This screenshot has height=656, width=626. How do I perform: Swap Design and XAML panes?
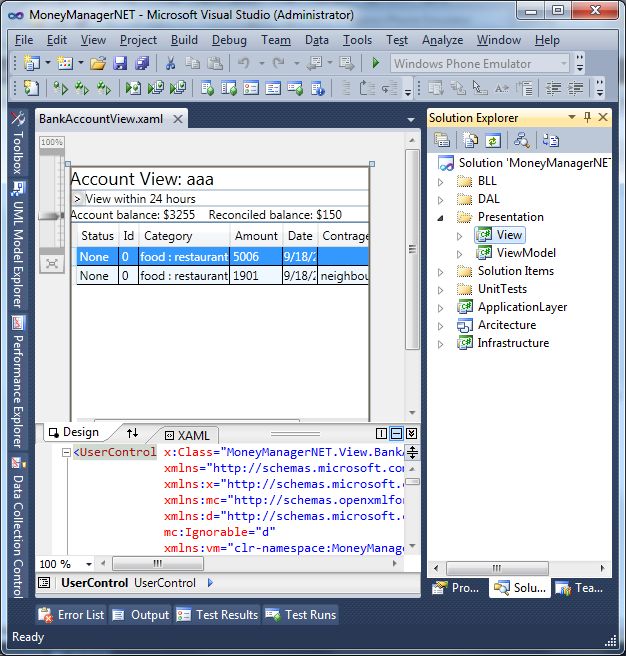coord(133,433)
